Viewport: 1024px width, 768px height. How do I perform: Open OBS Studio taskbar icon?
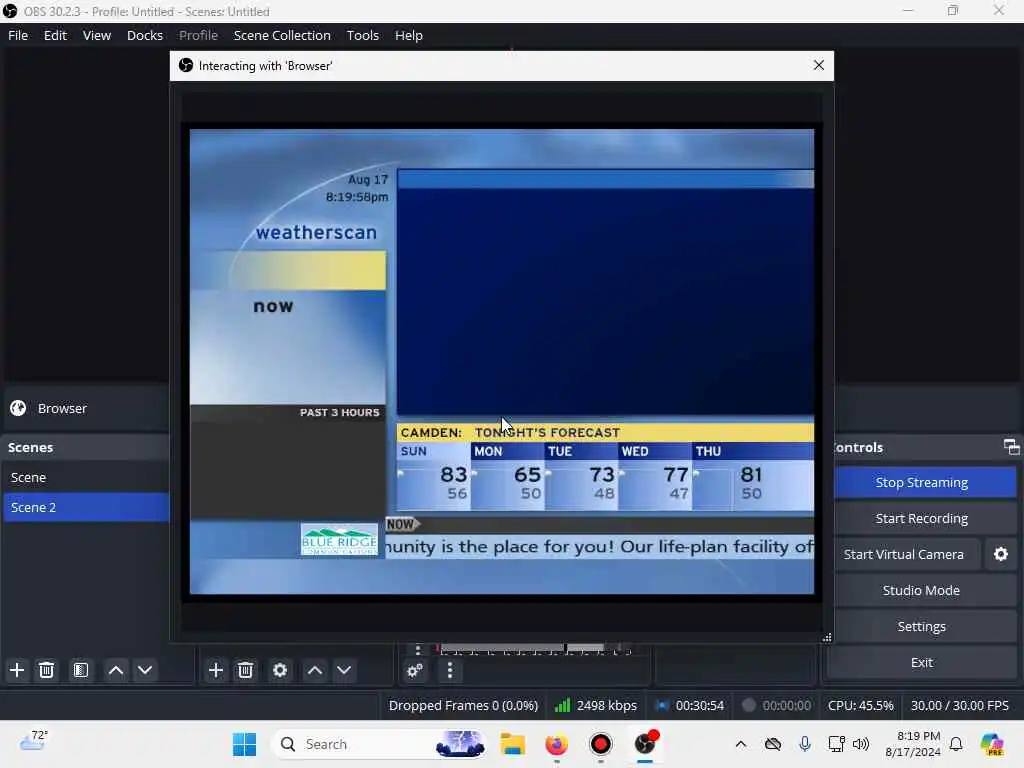[x=645, y=744]
